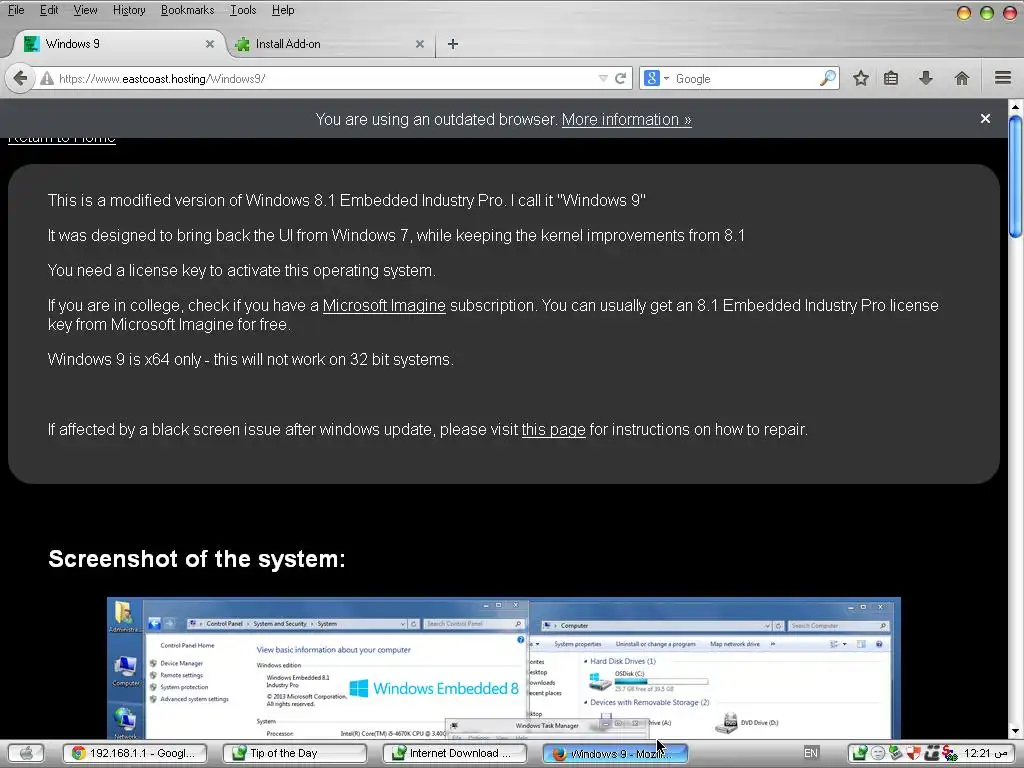Click the scrollbar down arrow

click(1015, 731)
